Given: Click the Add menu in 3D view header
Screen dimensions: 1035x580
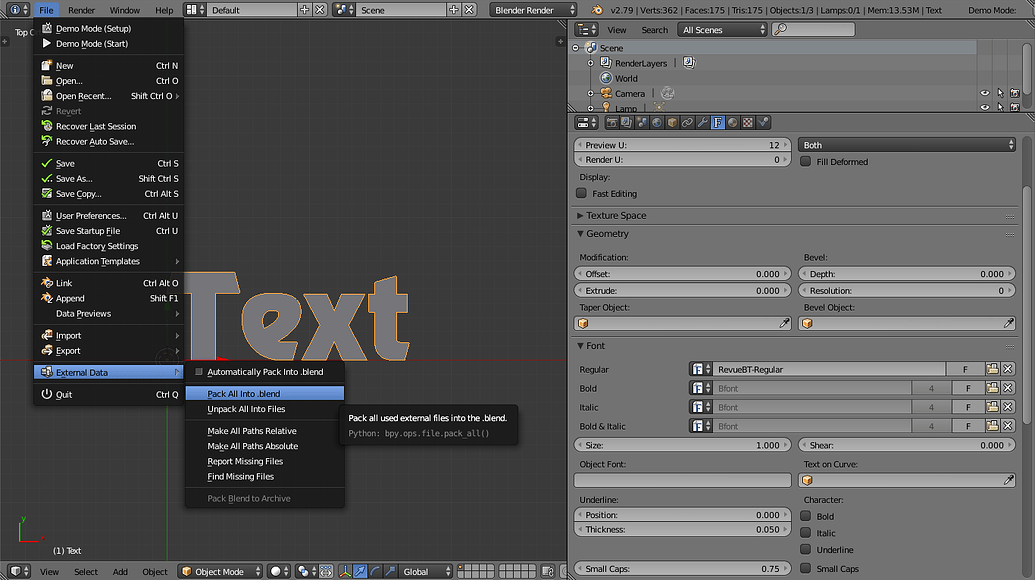Looking at the screenshot, I should (x=120, y=571).
